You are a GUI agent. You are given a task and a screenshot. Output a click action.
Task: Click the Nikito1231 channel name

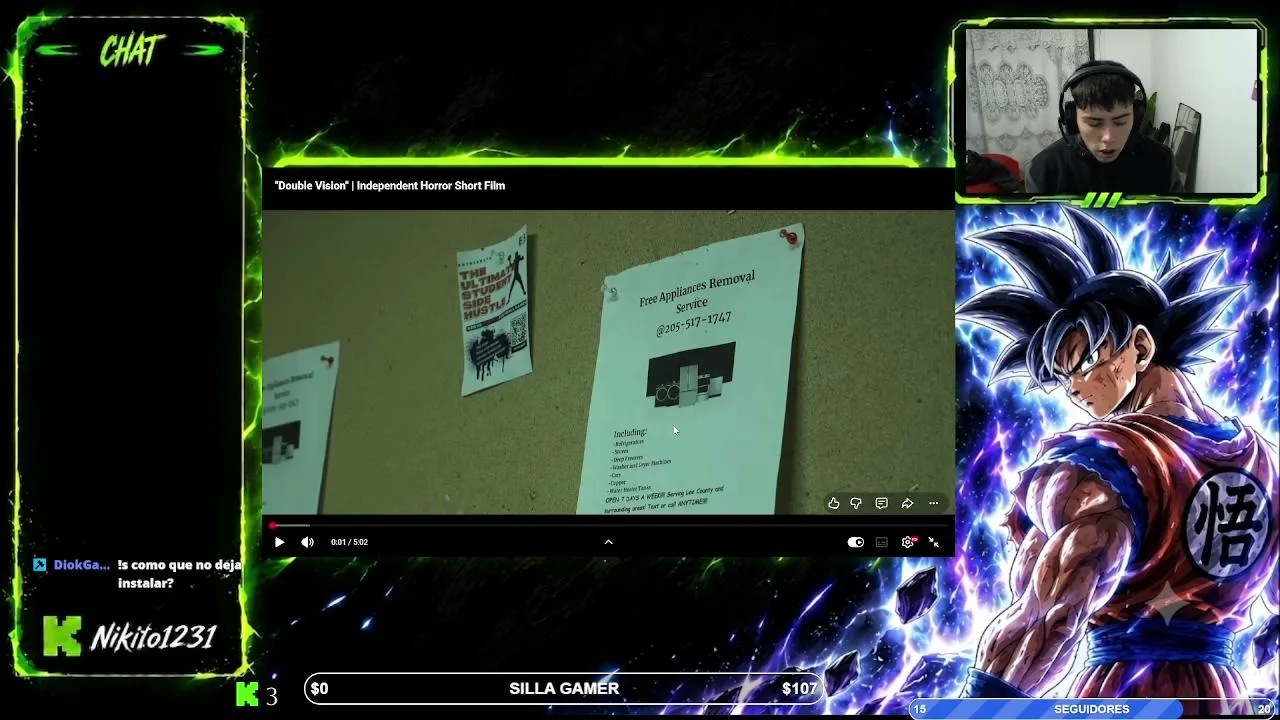(x=154, y=637)
